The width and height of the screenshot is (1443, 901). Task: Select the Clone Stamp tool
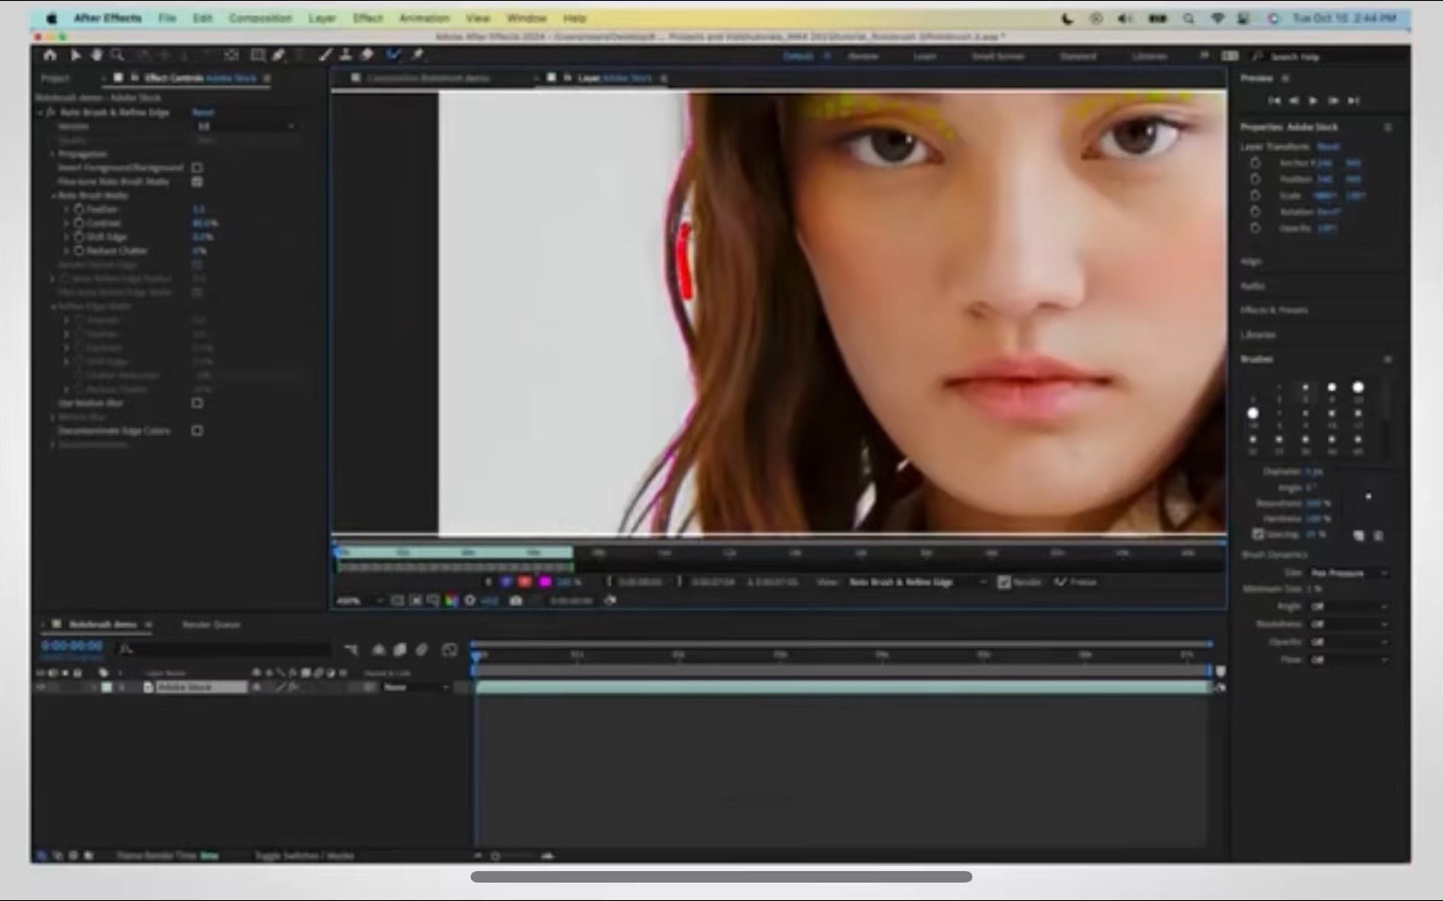[x=346, y=56]
